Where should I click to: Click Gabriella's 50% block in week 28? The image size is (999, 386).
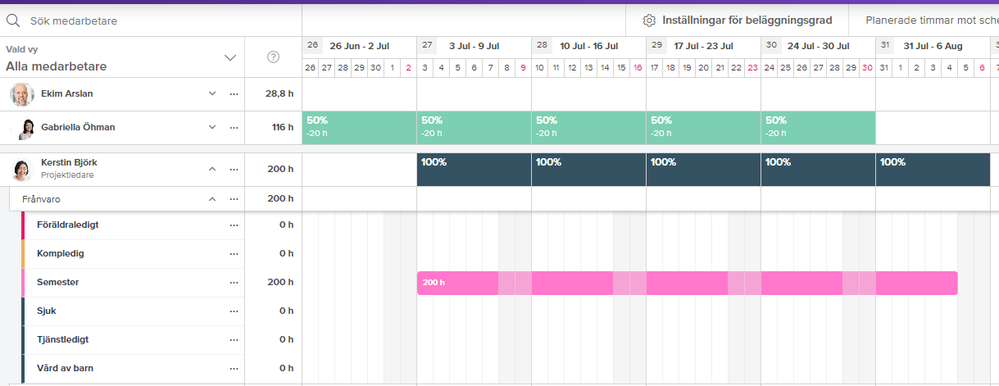(x=589, y=128)
